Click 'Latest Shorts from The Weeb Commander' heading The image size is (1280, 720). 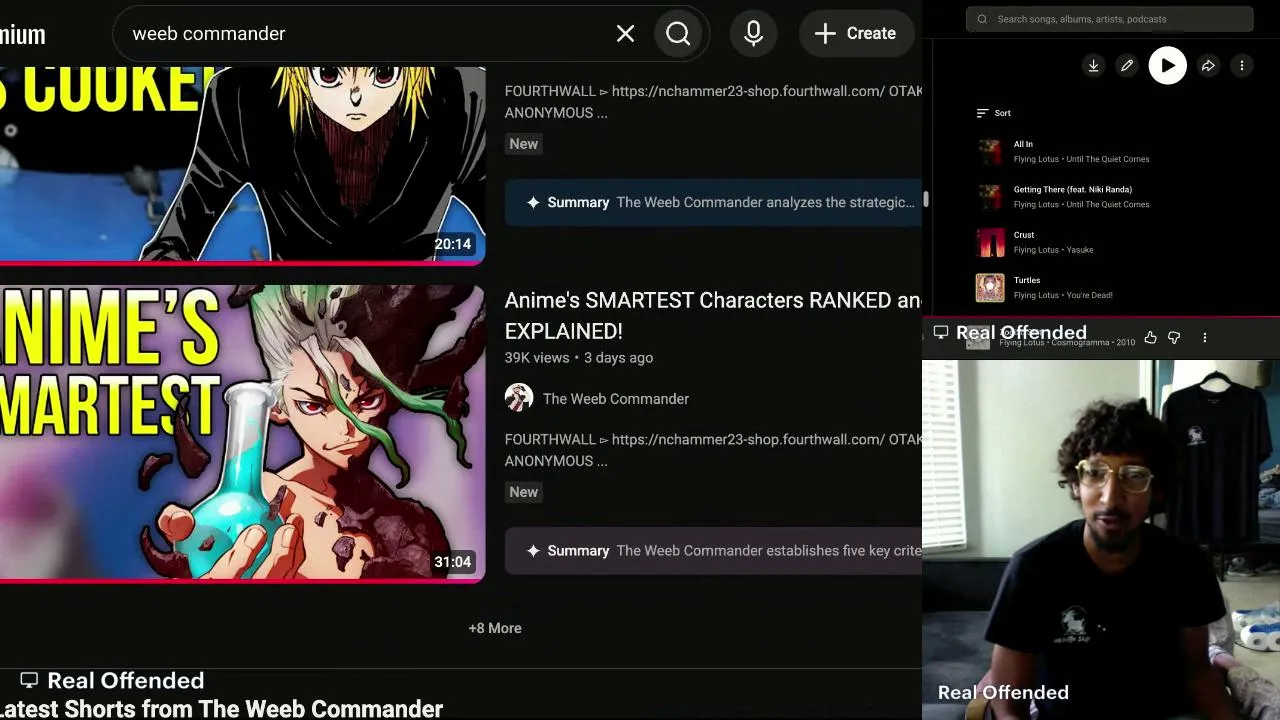[x=221, y=709]
